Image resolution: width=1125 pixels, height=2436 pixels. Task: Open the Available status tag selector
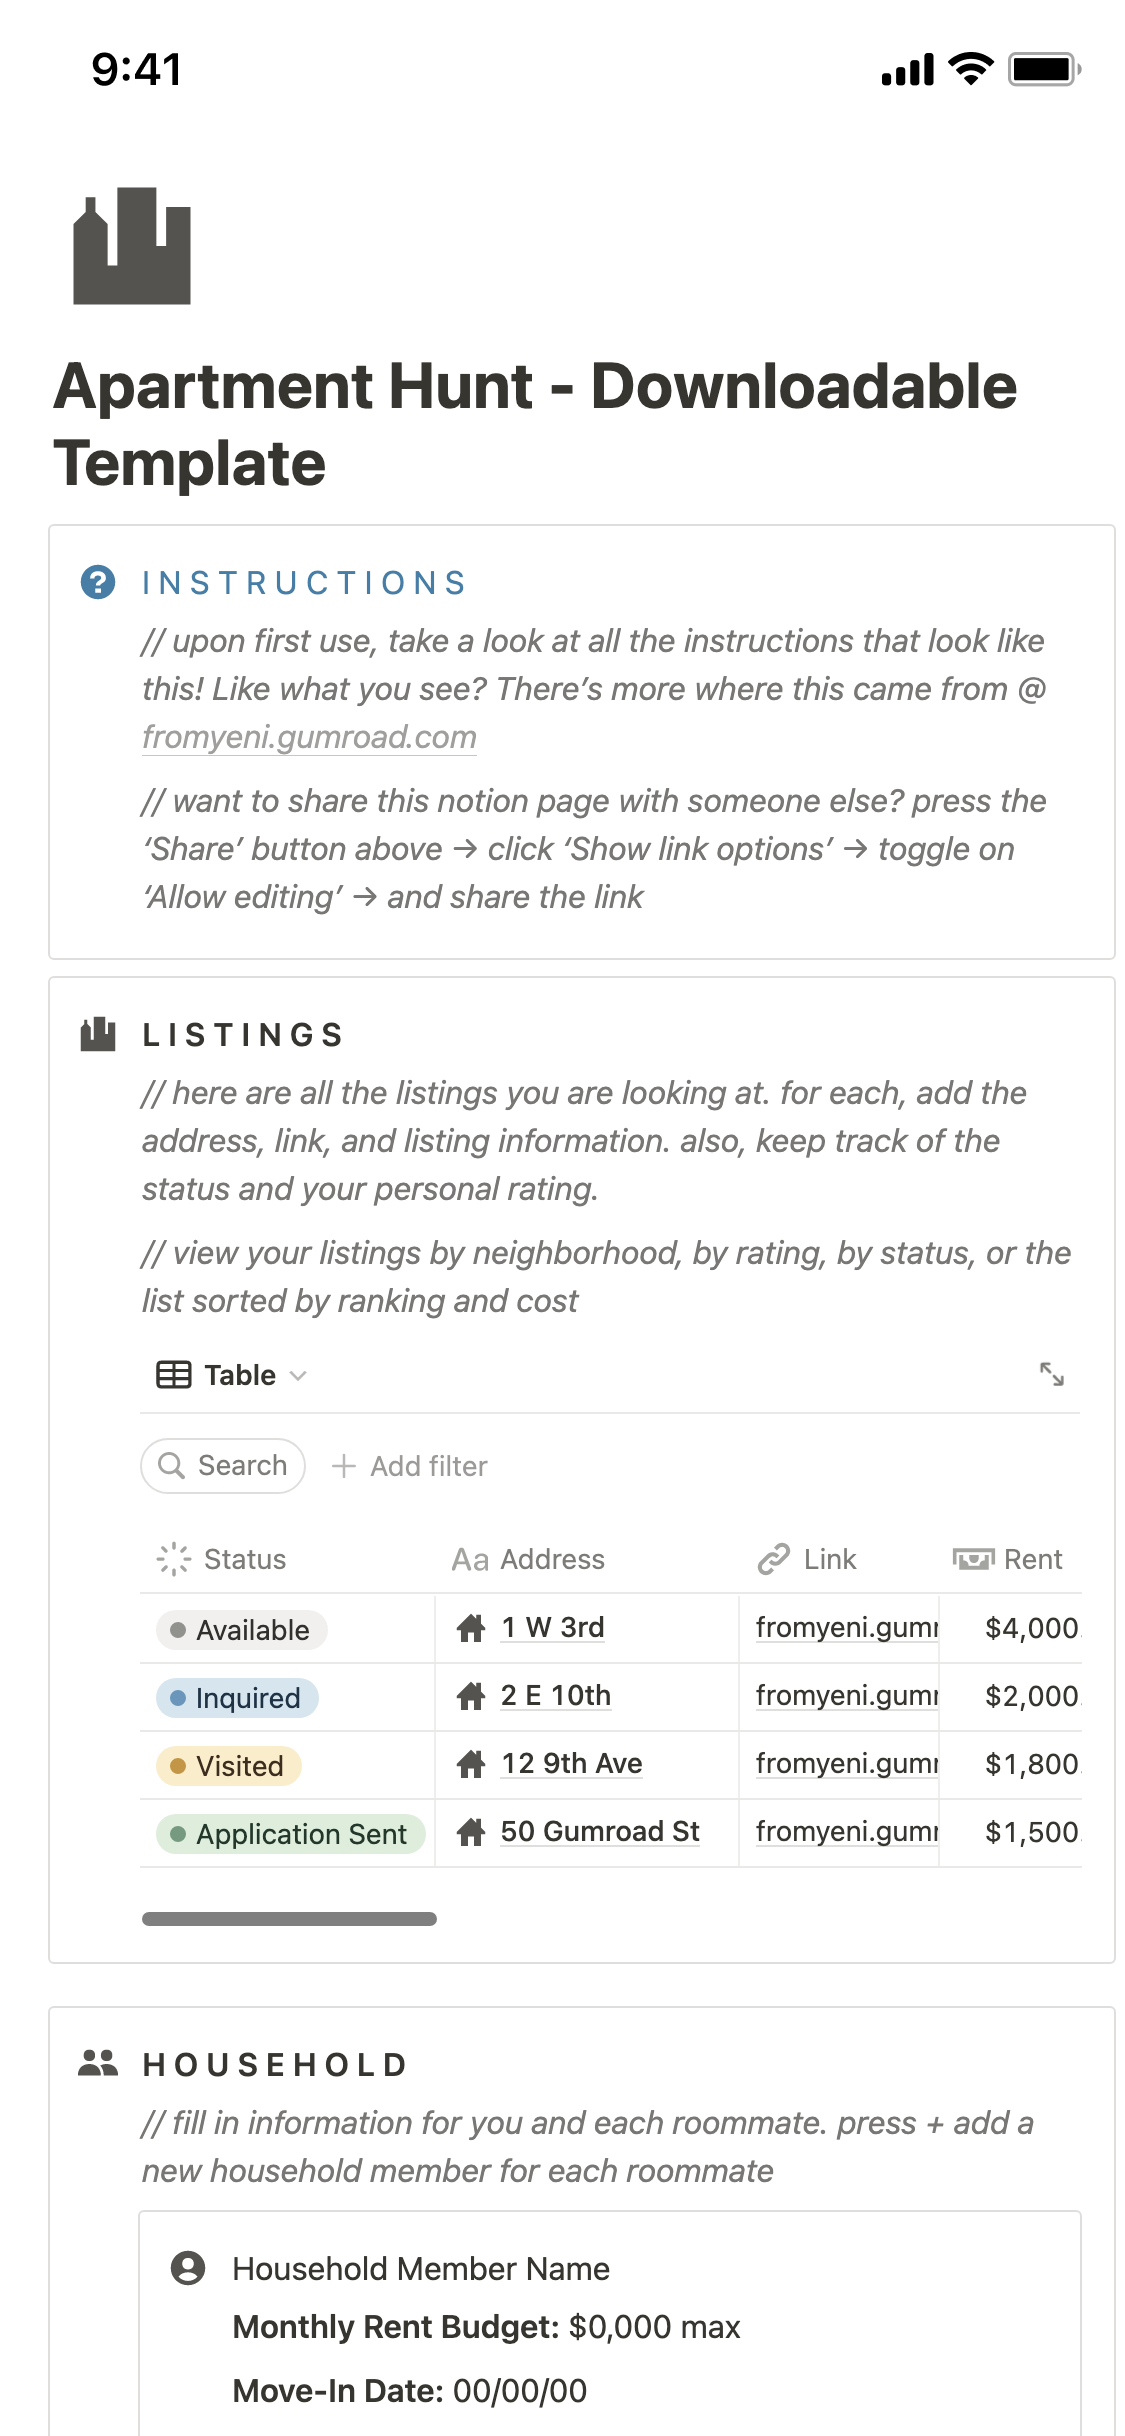click(242, 1630)
